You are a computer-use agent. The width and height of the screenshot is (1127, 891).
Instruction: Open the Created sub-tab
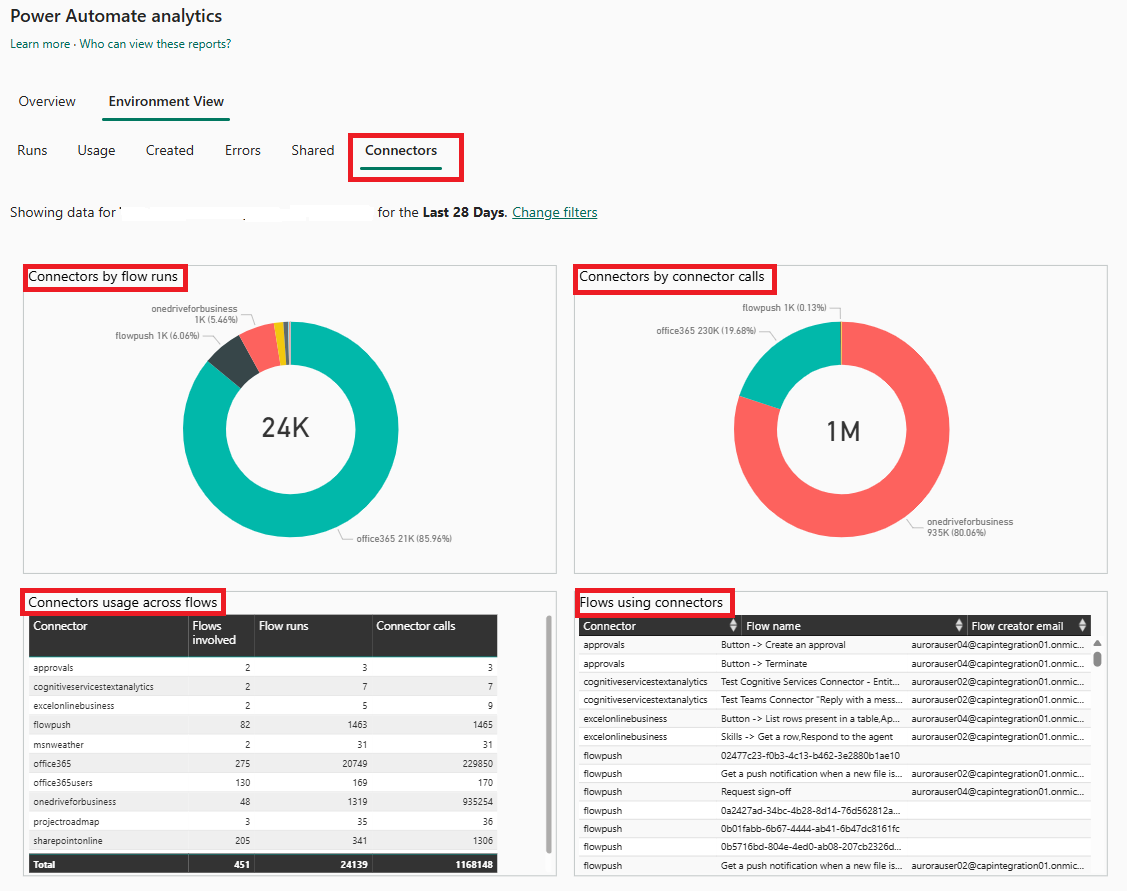(170, 150)
